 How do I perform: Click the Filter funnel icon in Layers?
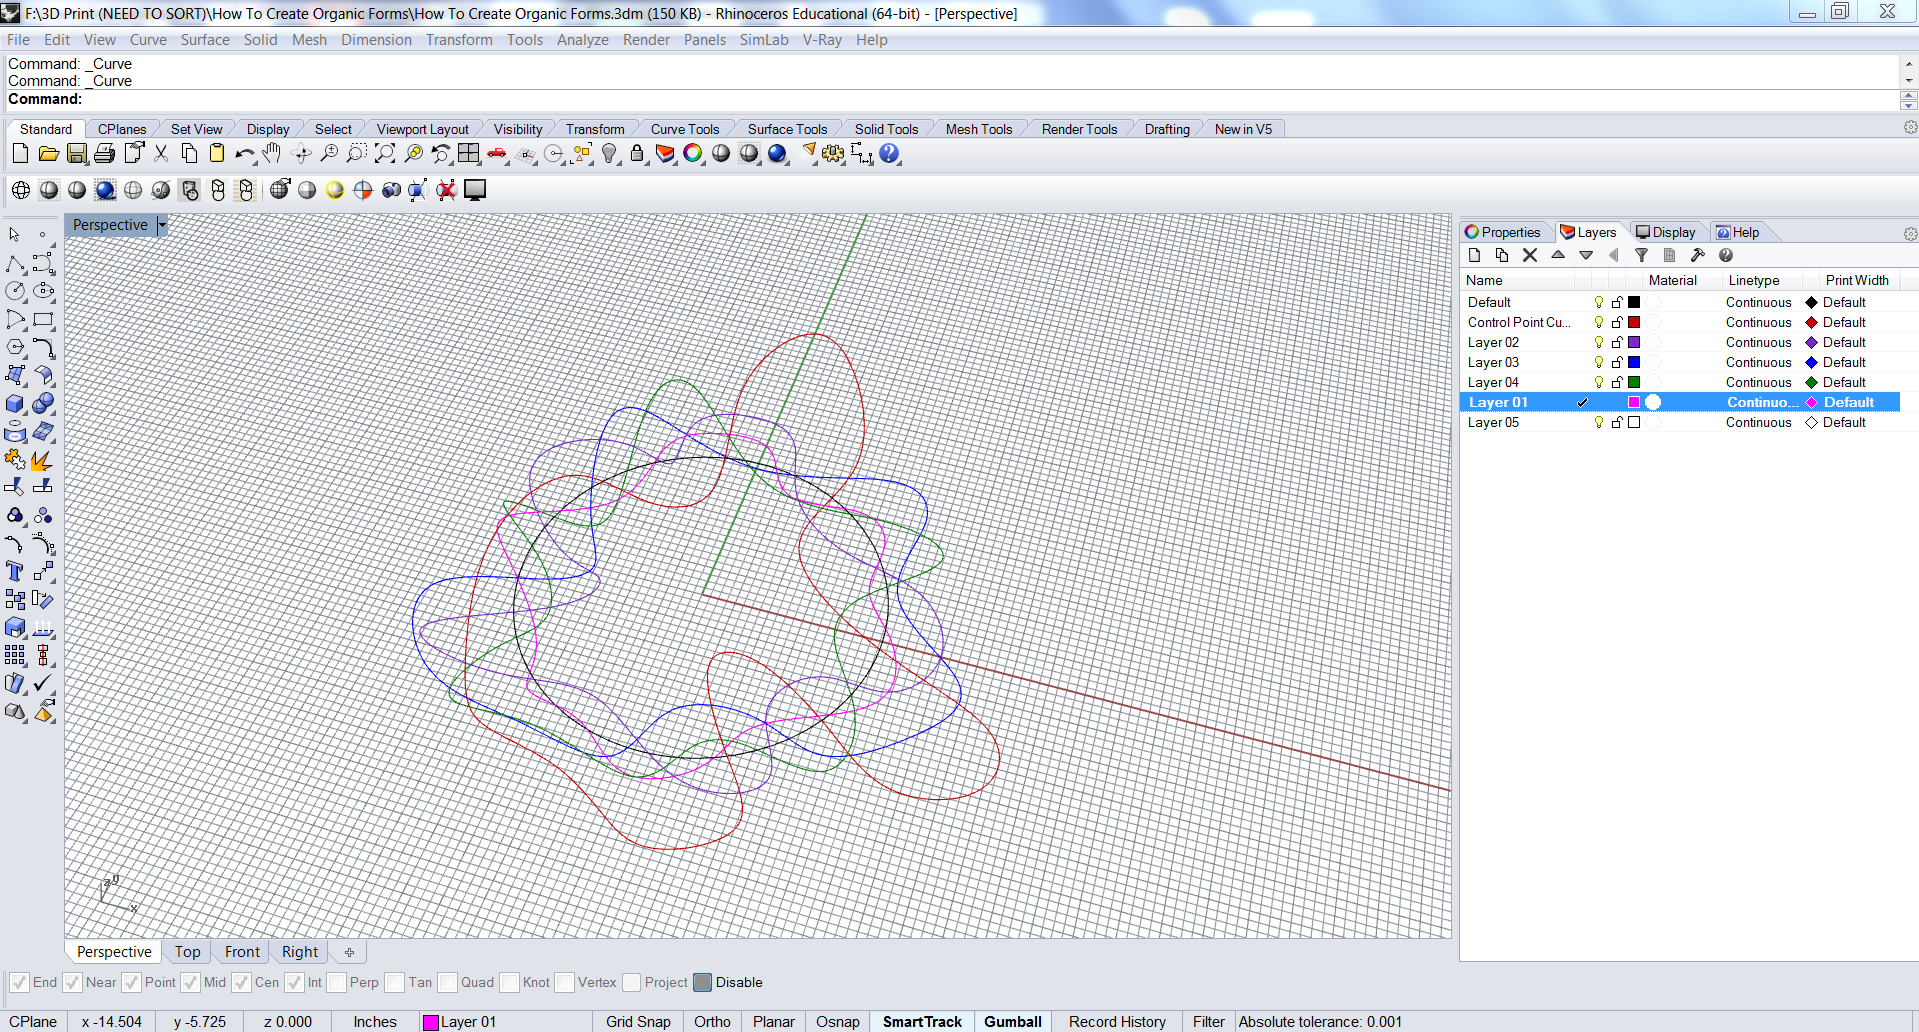click(x=1642, y=256)
